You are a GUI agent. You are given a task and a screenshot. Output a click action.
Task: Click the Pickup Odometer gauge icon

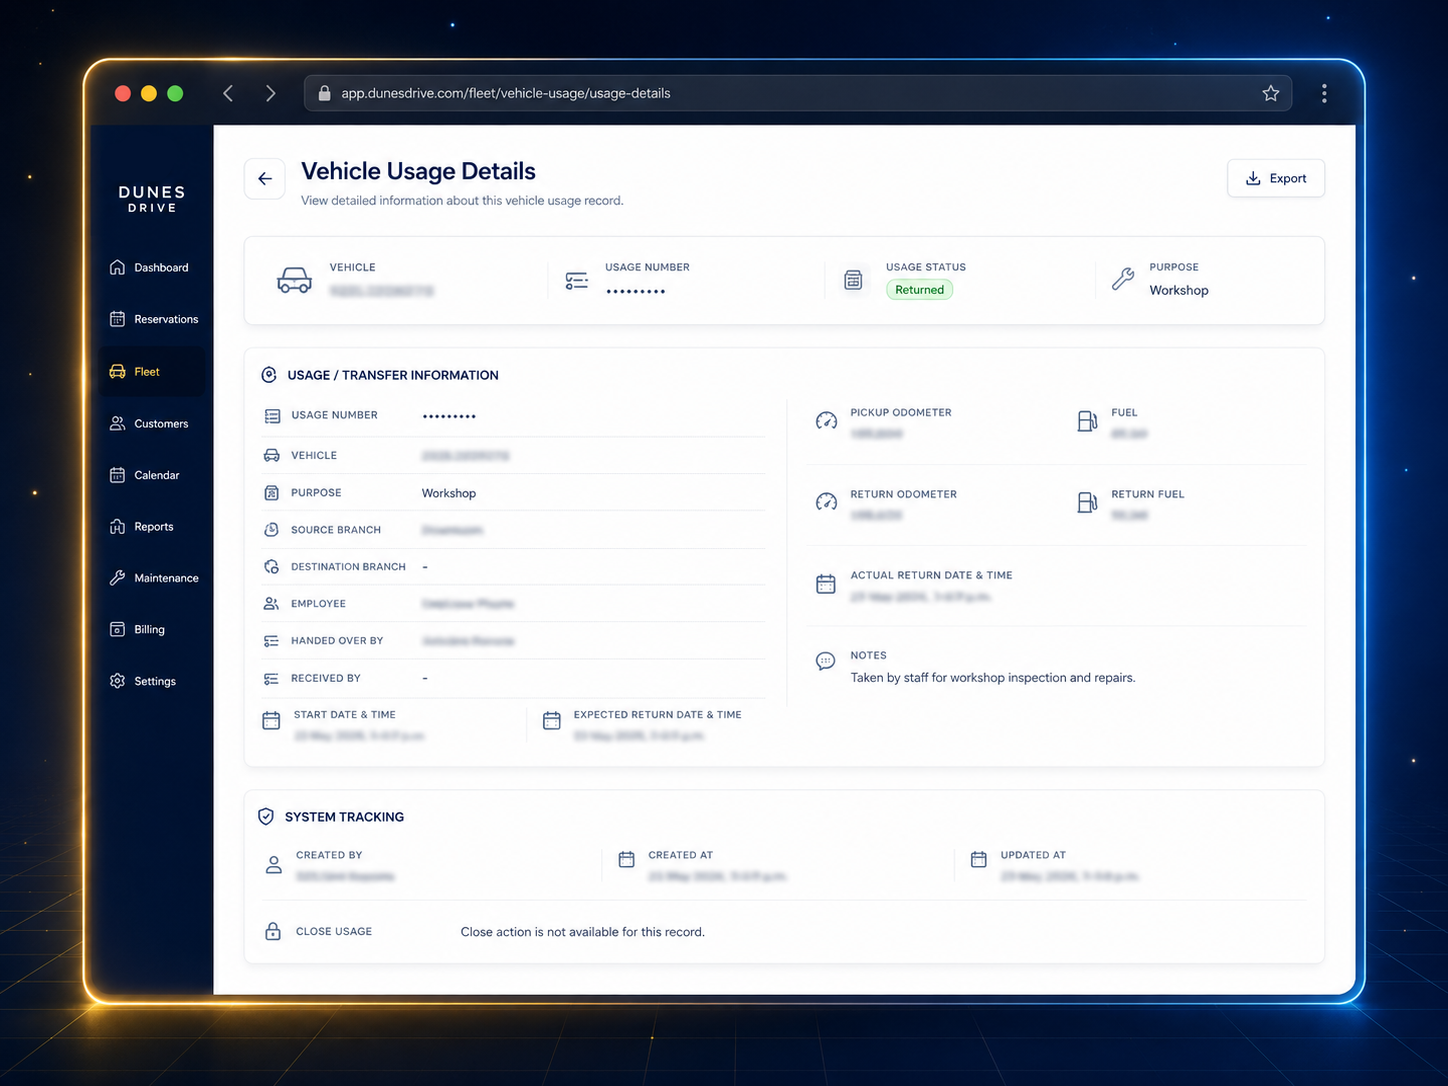(826, 421)
